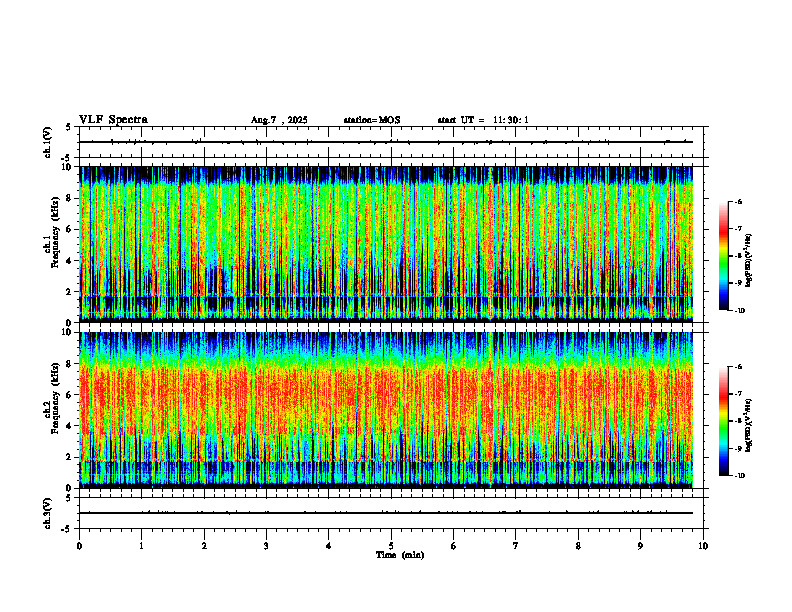792x612 pixels.
Task: Click time axis tick label "6"
Action: [454, 546]
